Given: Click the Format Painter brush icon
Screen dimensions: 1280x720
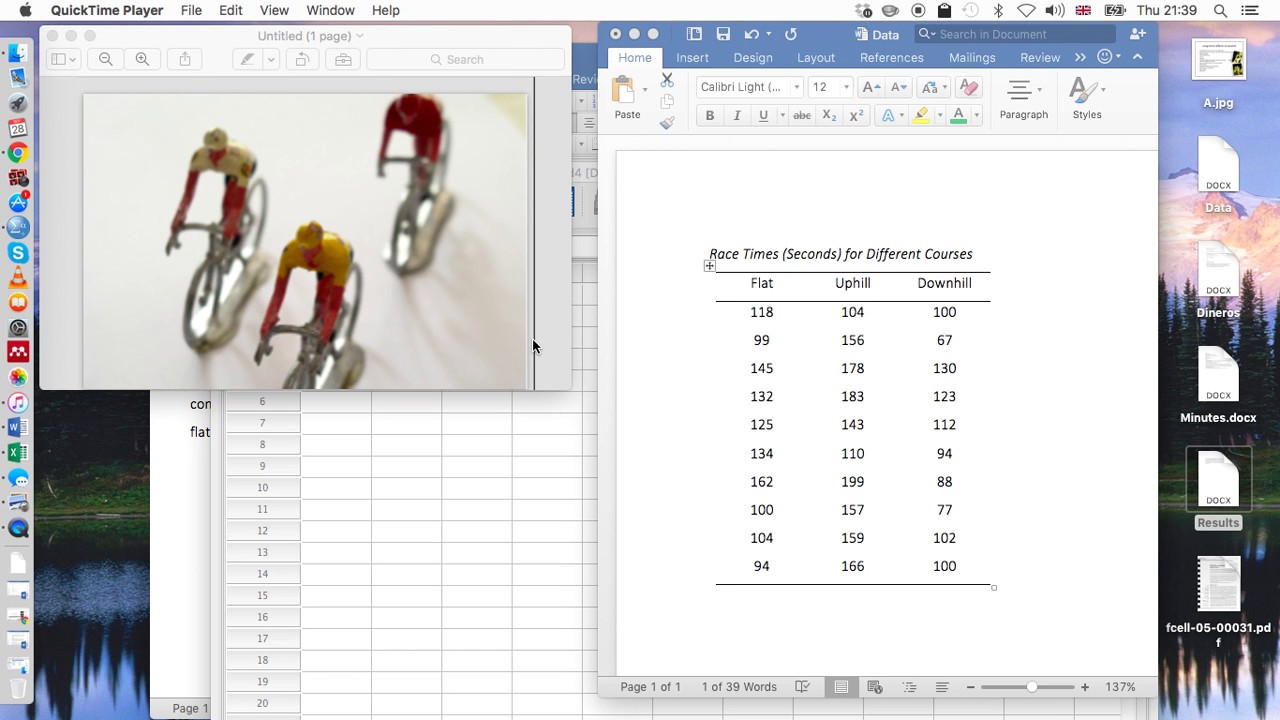Looking at the screenshot, I should coord(667,123).
